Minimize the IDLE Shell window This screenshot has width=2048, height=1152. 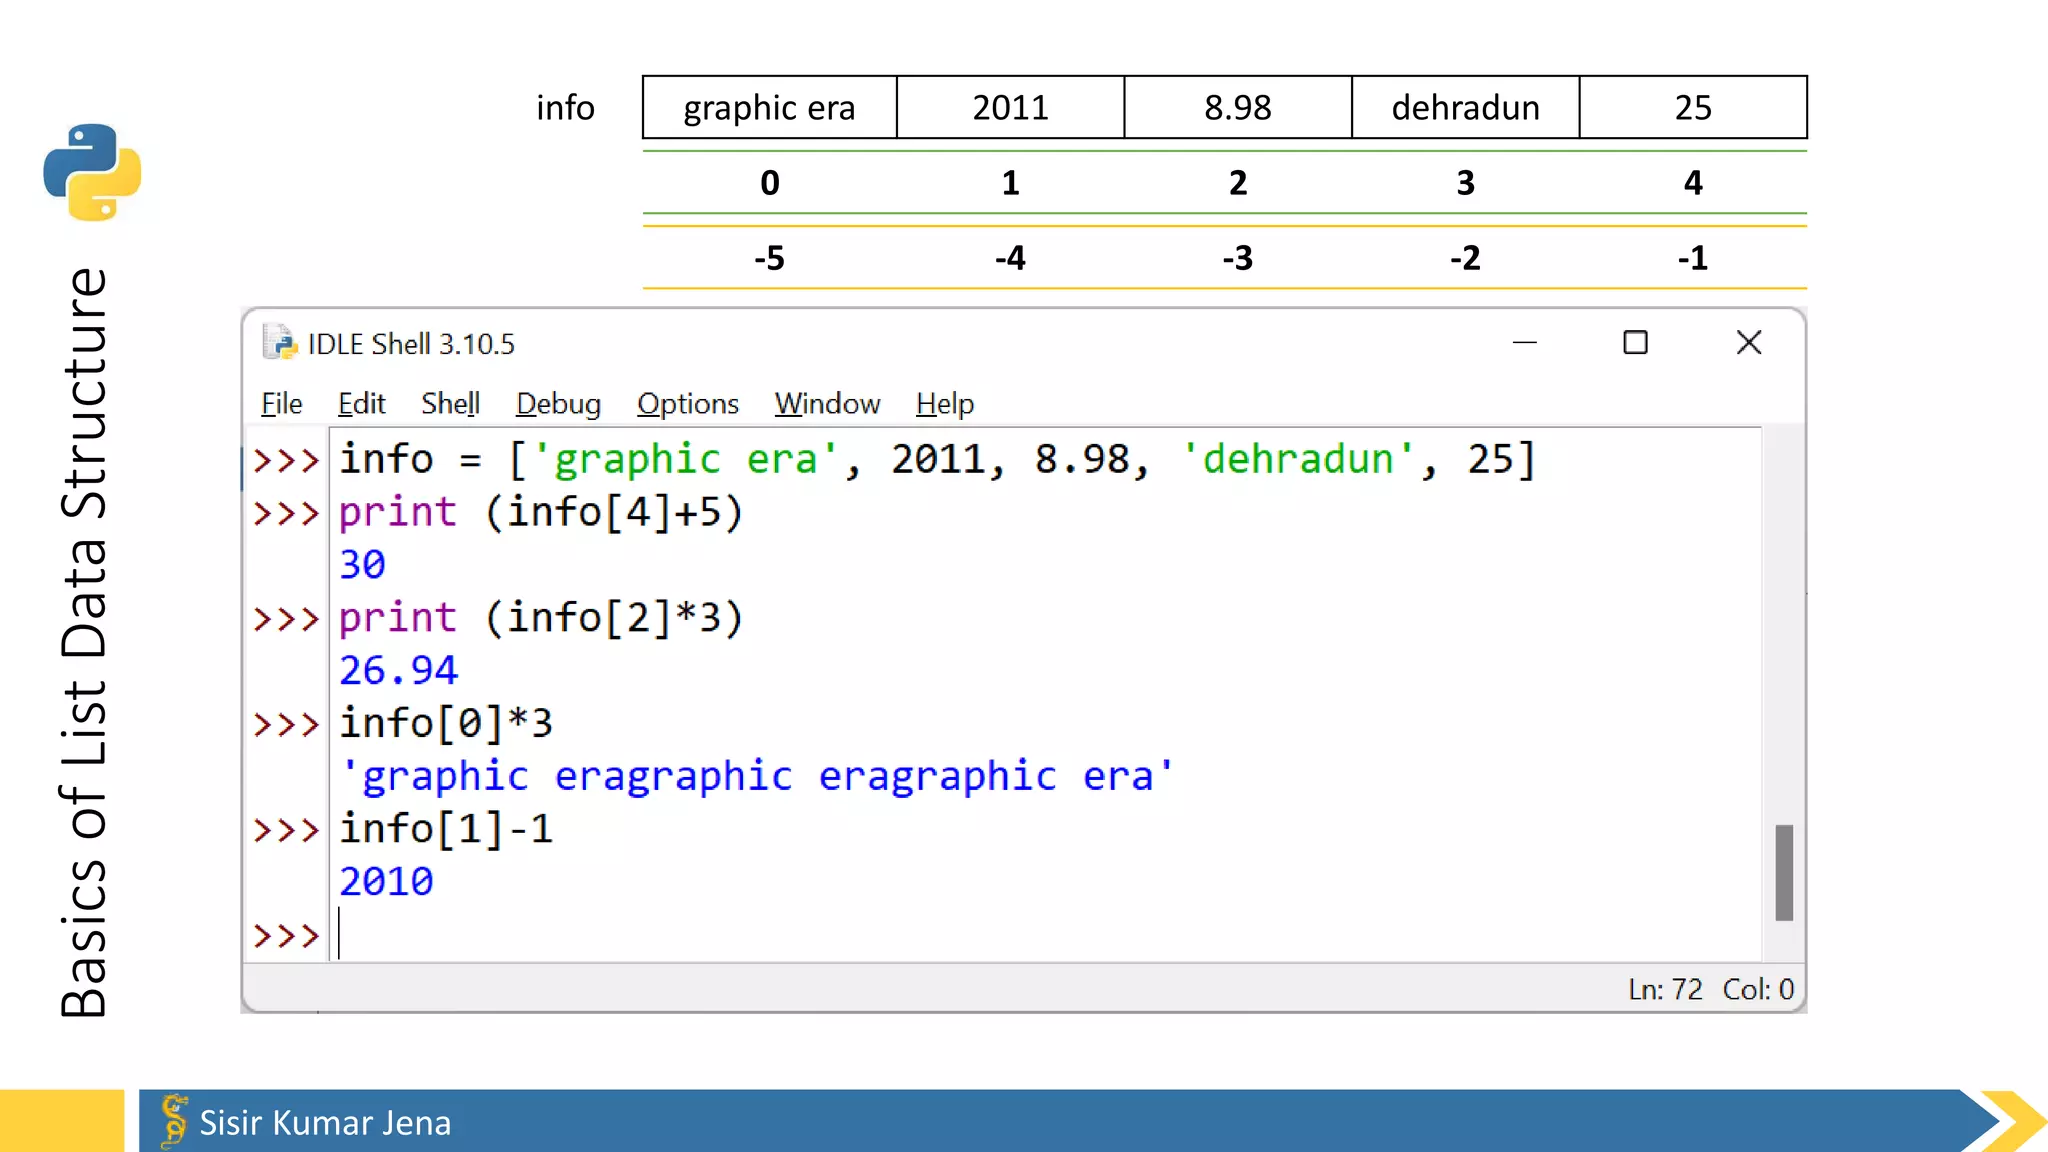coord(1524,343)
